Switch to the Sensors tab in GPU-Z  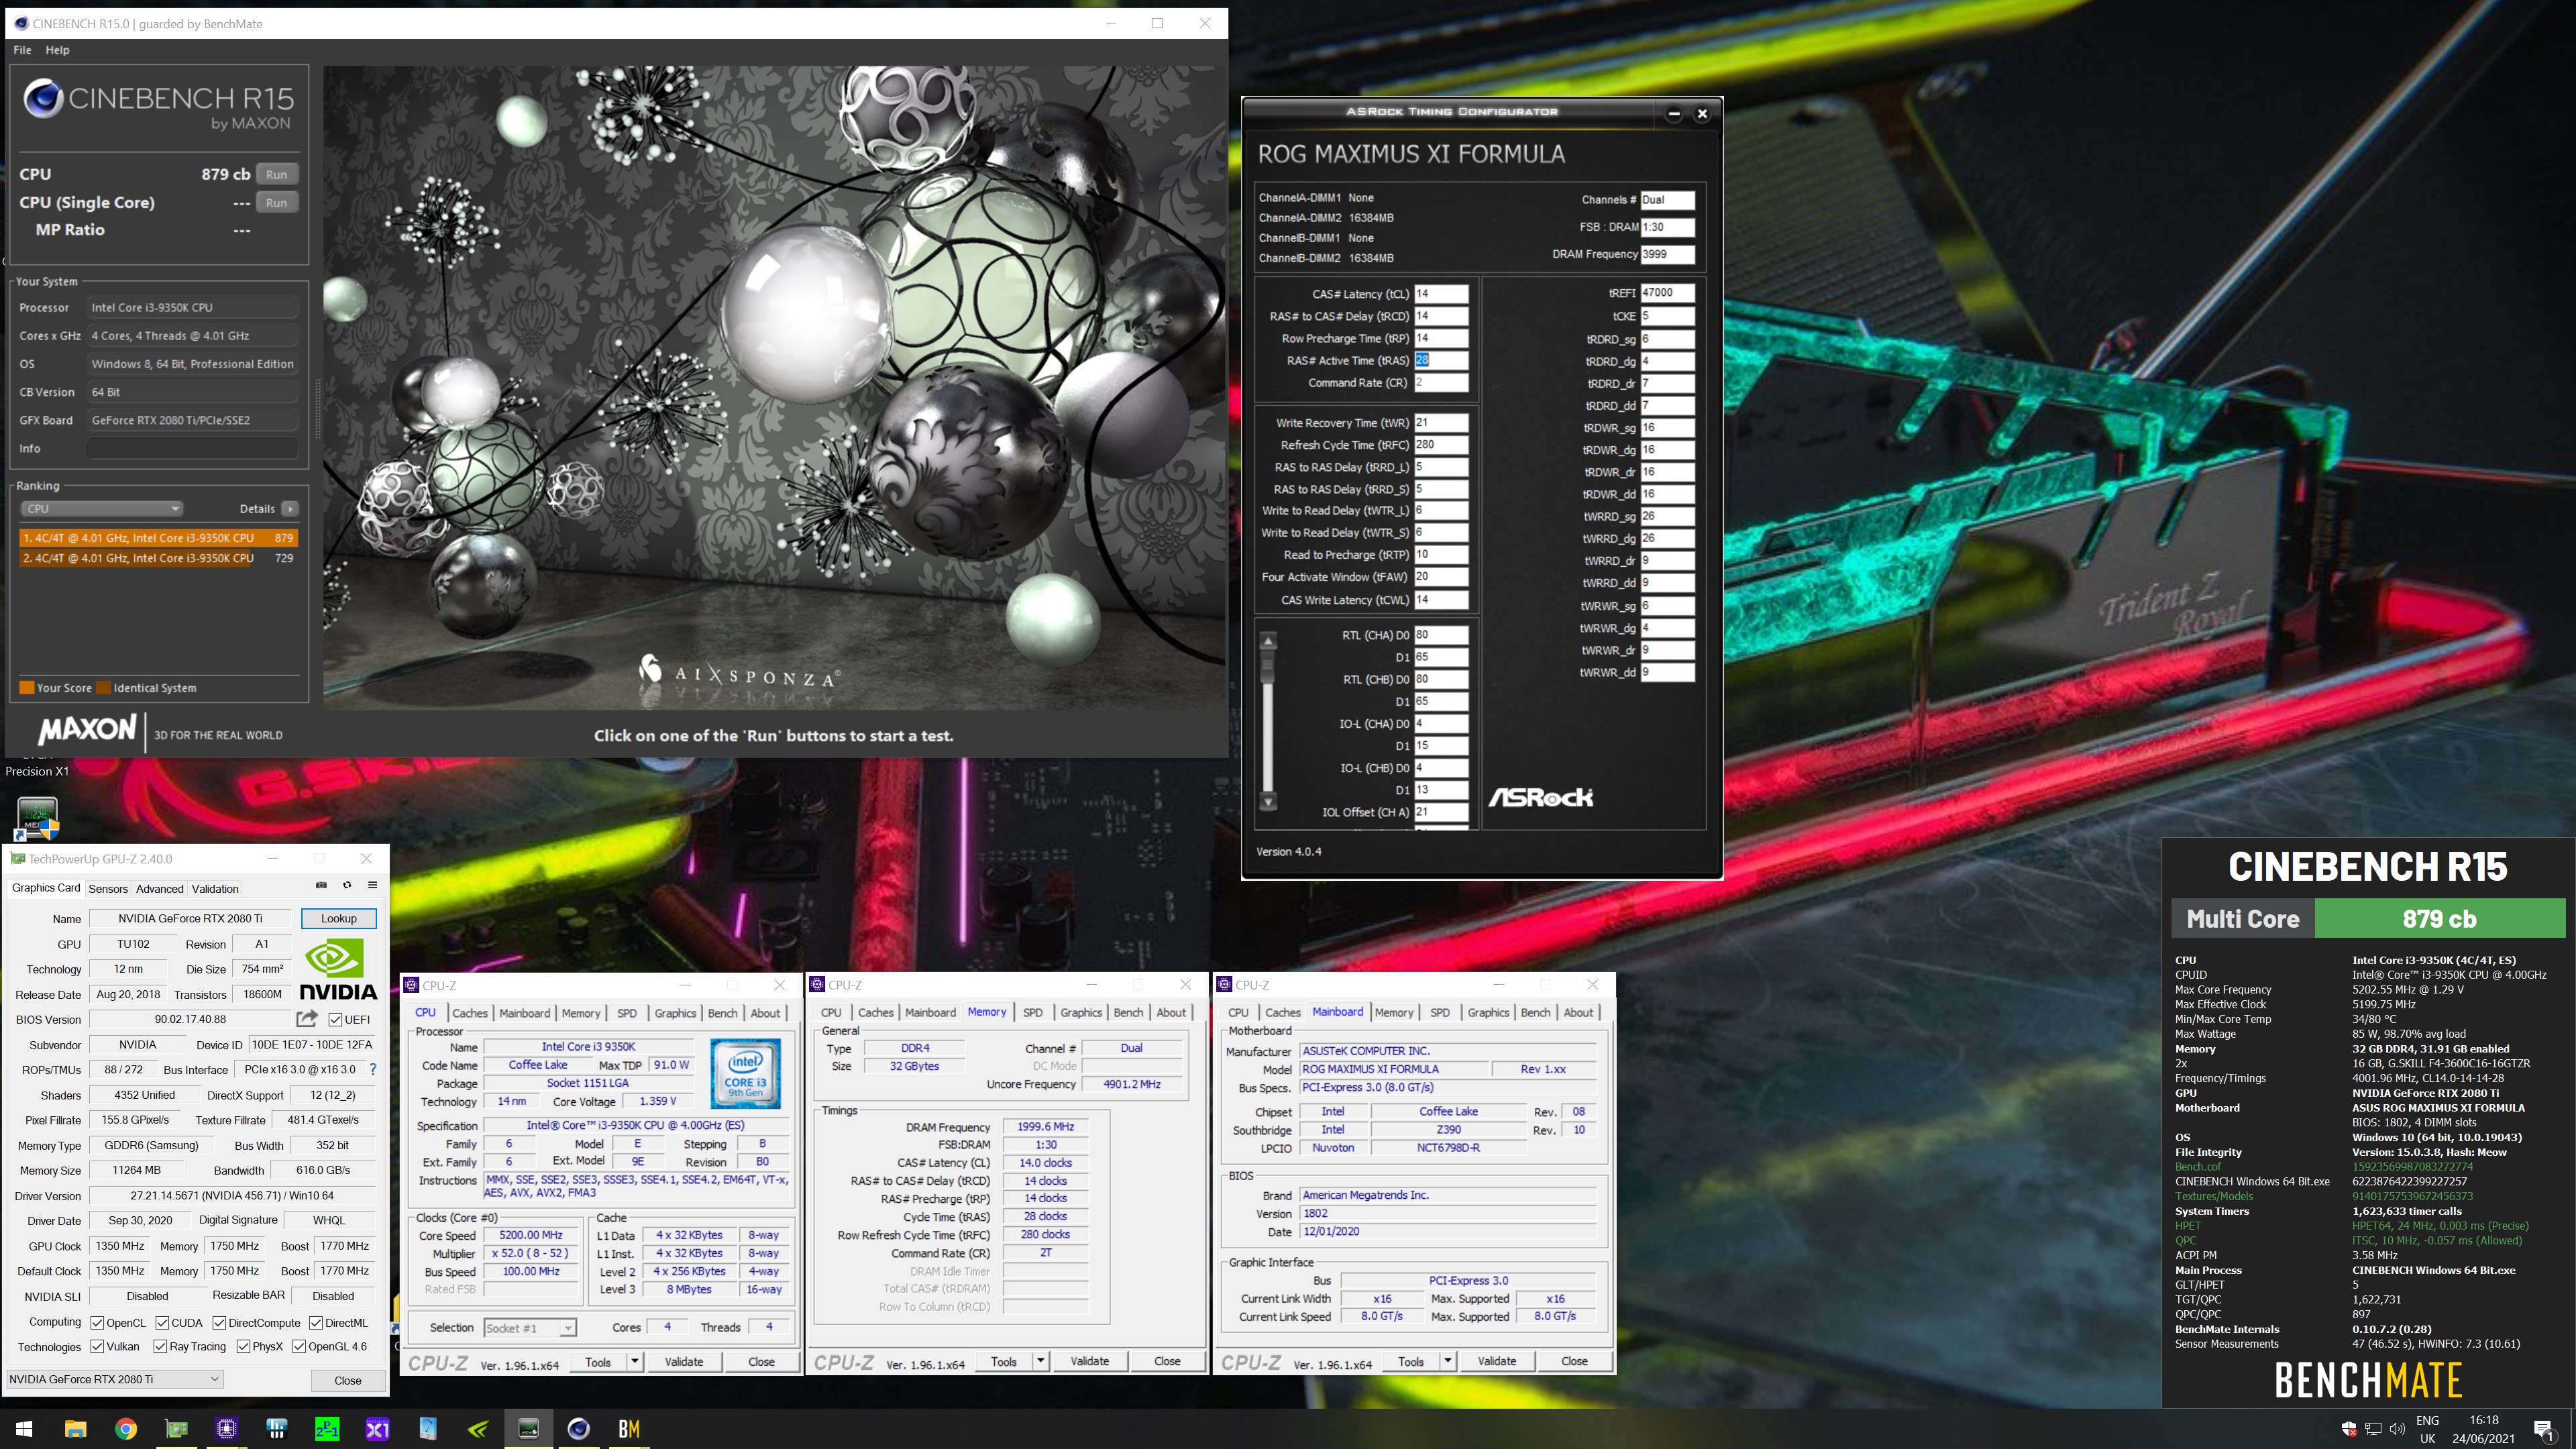point(108,888)
